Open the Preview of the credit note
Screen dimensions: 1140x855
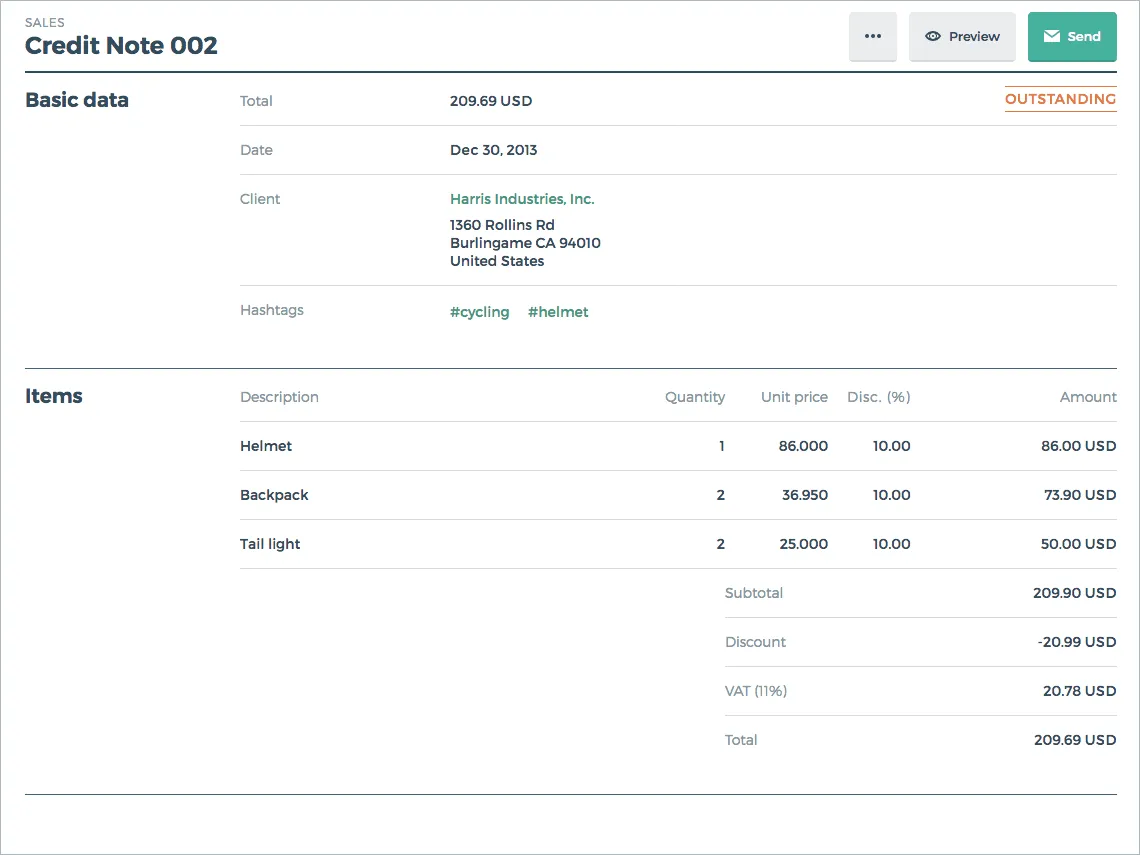pyautogui.click(x=962, y=36)
